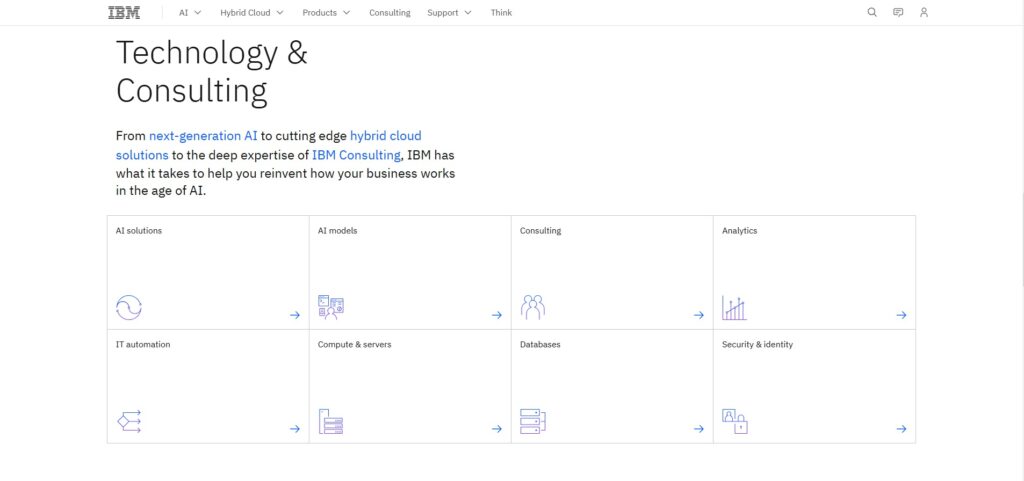Viewport: 1024px width, 481px height.
Task: Click arrow on IT automation card
Action: coord(295,429)
